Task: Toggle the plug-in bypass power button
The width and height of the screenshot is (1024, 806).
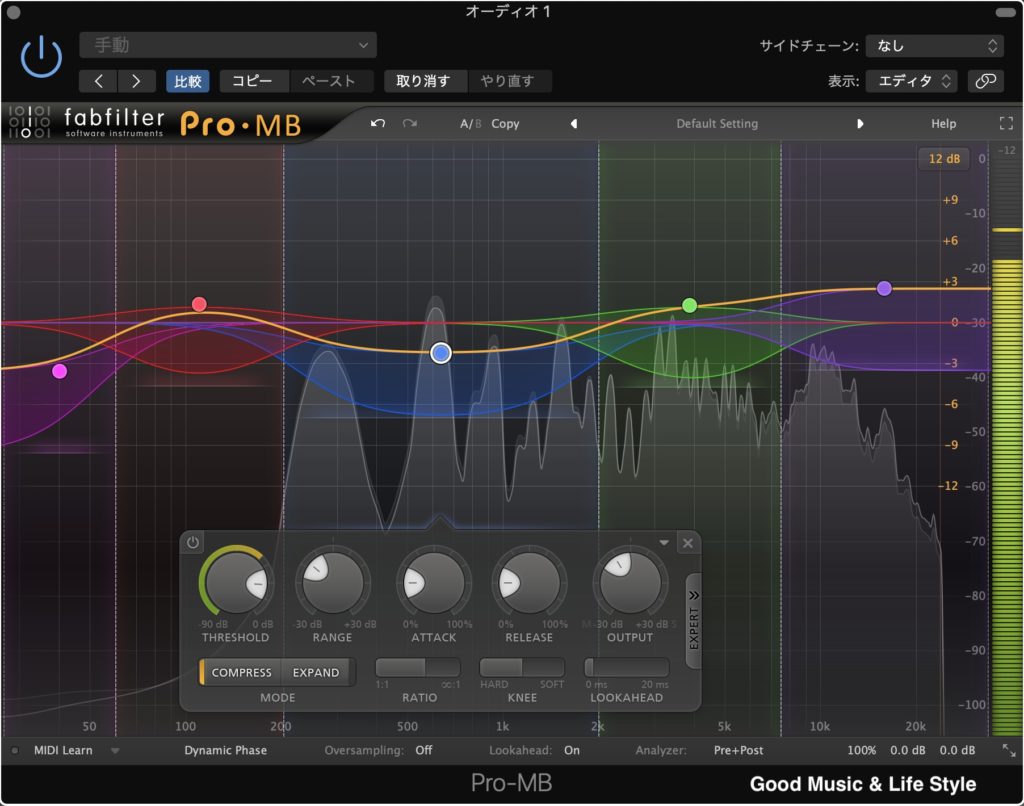Action: [41, 57]
